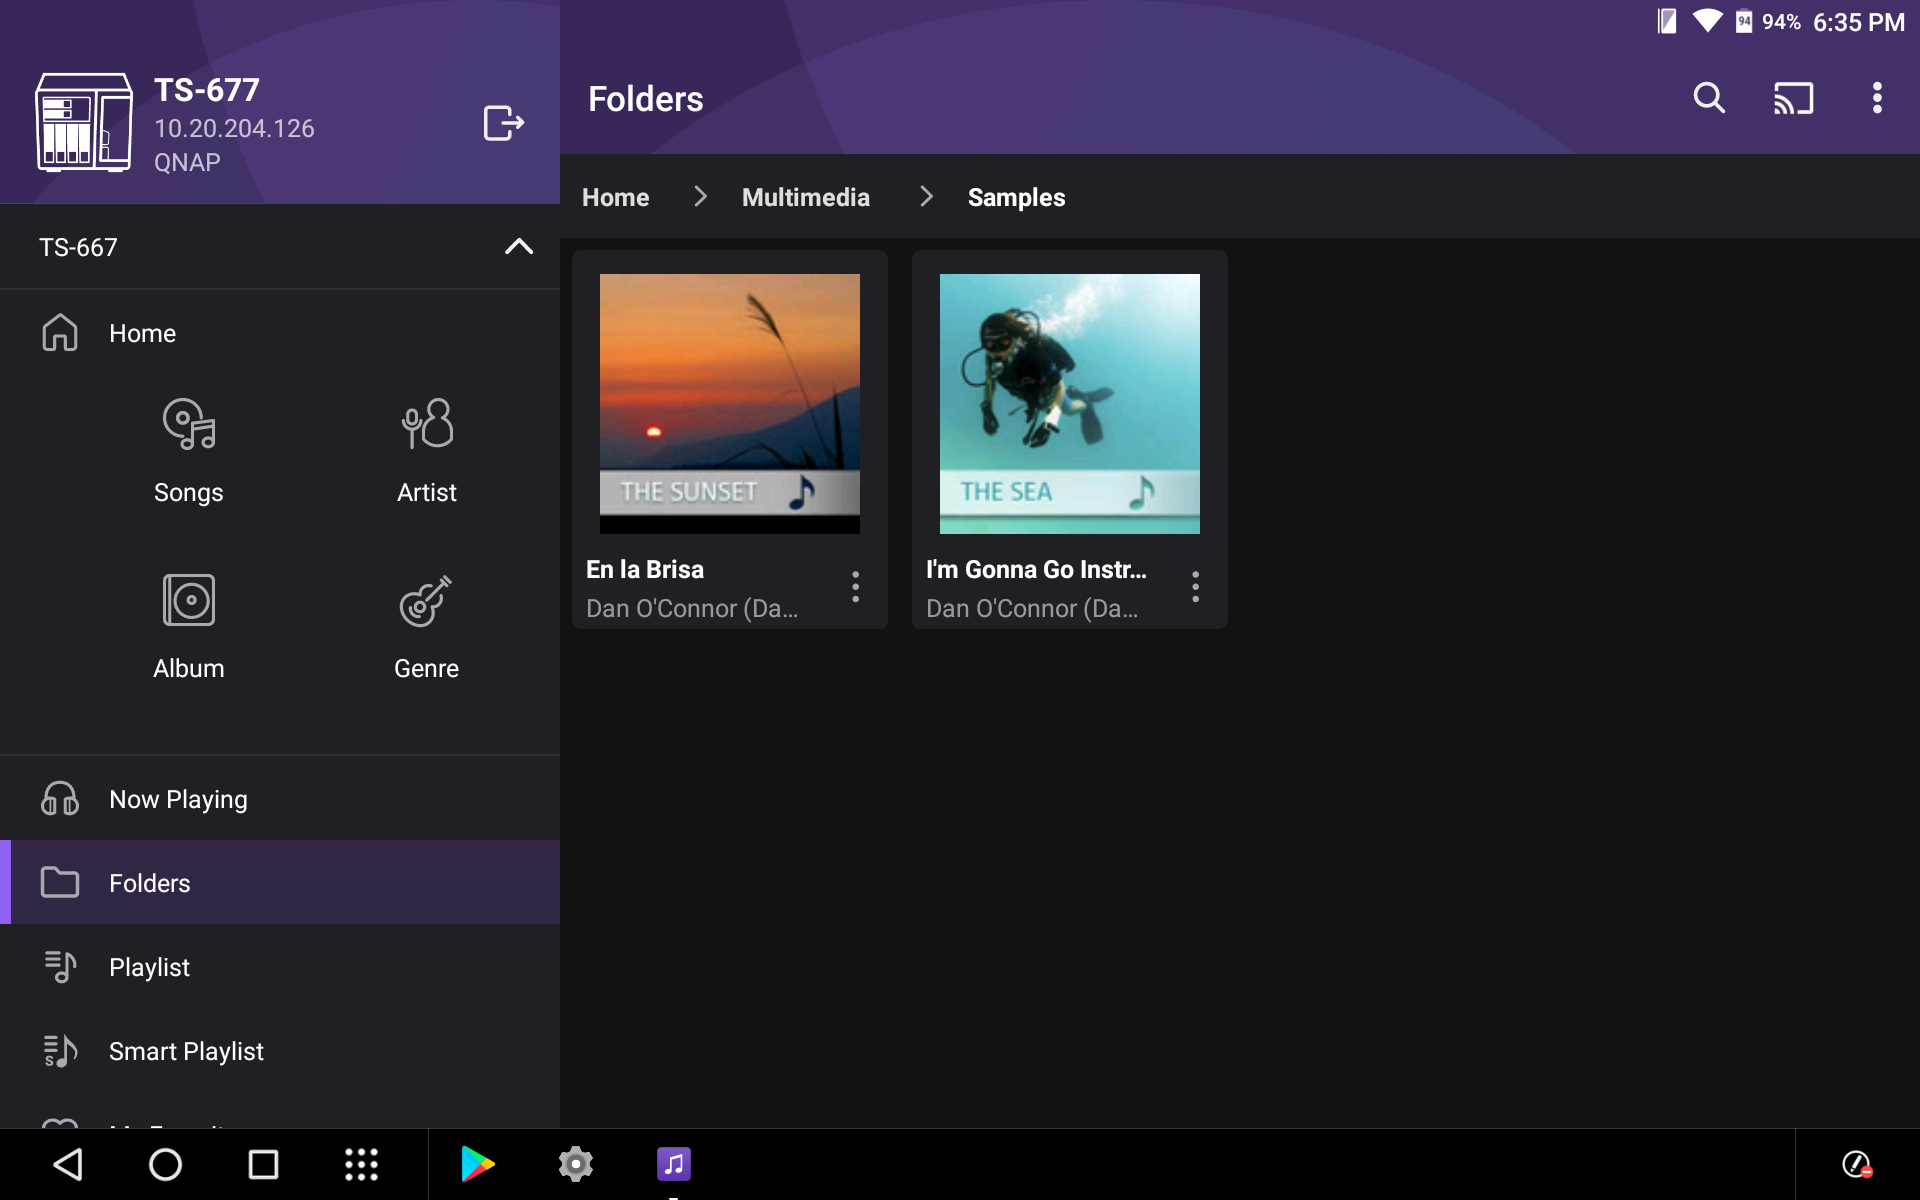Viewport: 1920px width, 1200px height.
Task: Navigate to Home breadcrumb
Action: pyautogui.click(x=616, y=197)
